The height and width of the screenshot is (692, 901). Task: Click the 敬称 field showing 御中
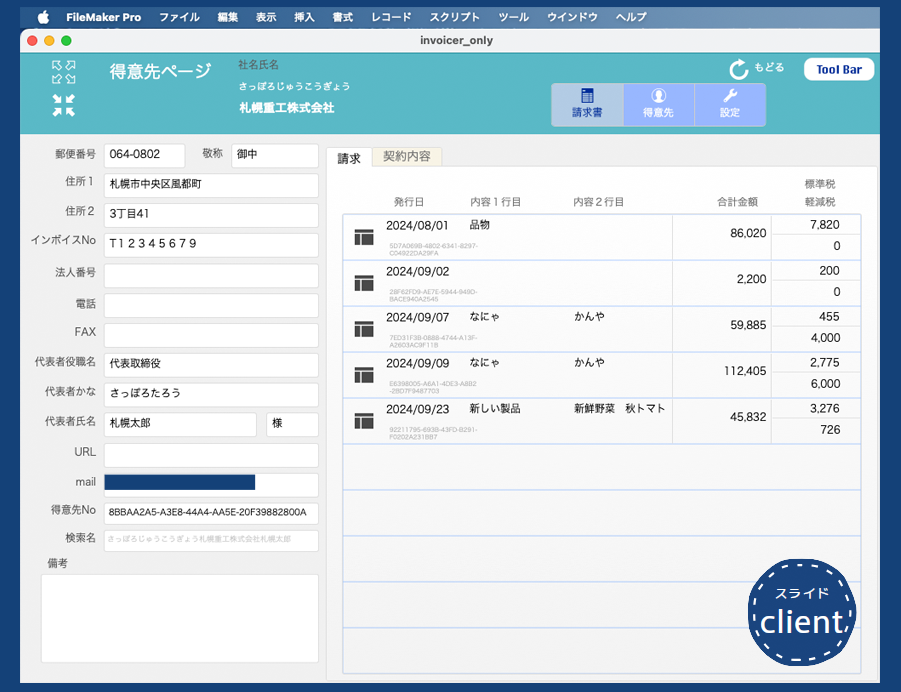tap(274, 155)
